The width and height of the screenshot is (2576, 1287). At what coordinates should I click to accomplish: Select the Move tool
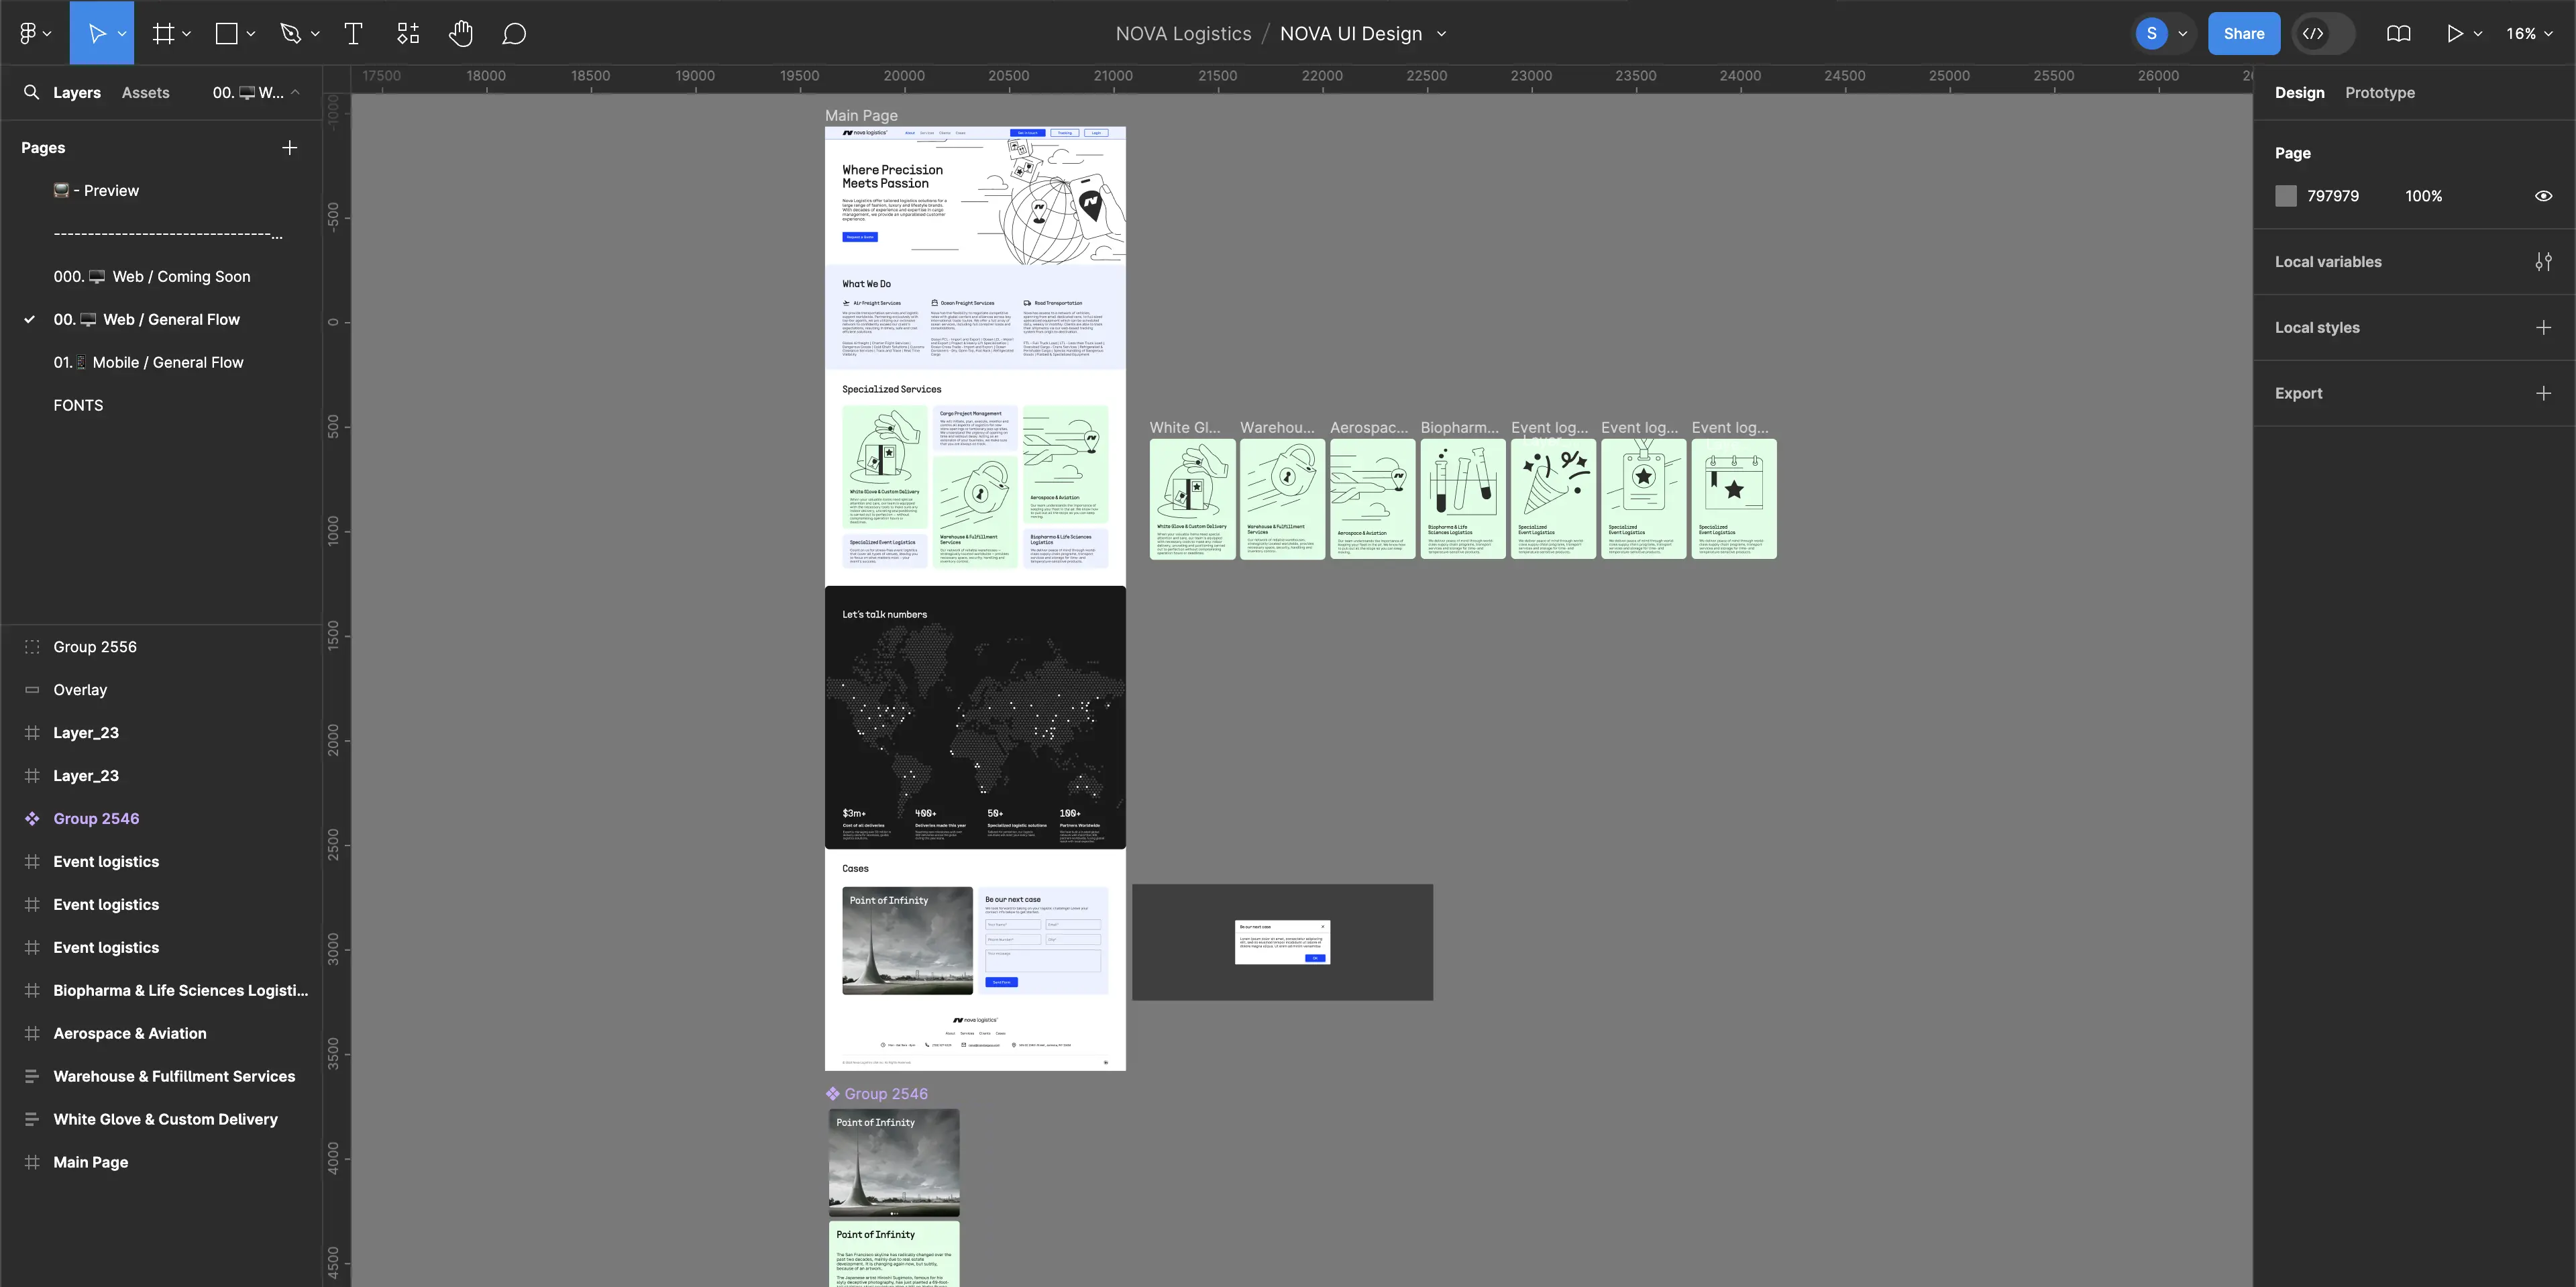coord(96,33)
